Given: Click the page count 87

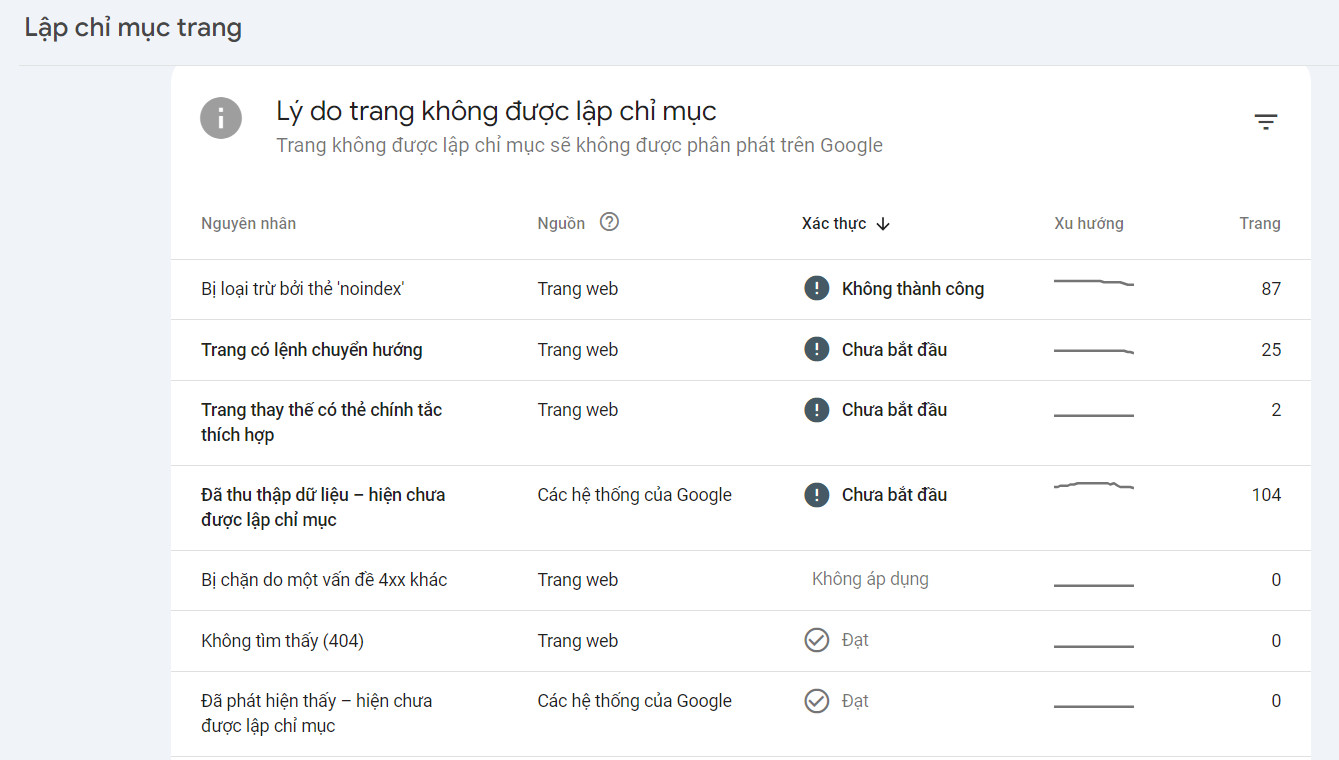Looking at the screenshot, I should pos(1271,289).
